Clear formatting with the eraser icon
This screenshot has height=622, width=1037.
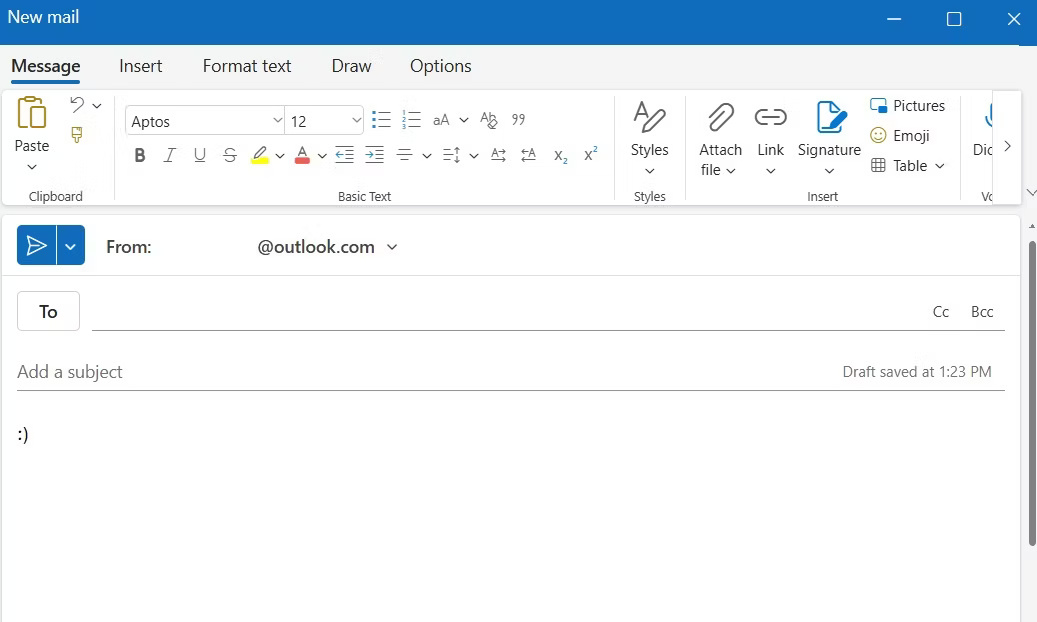tap(489, 120)
